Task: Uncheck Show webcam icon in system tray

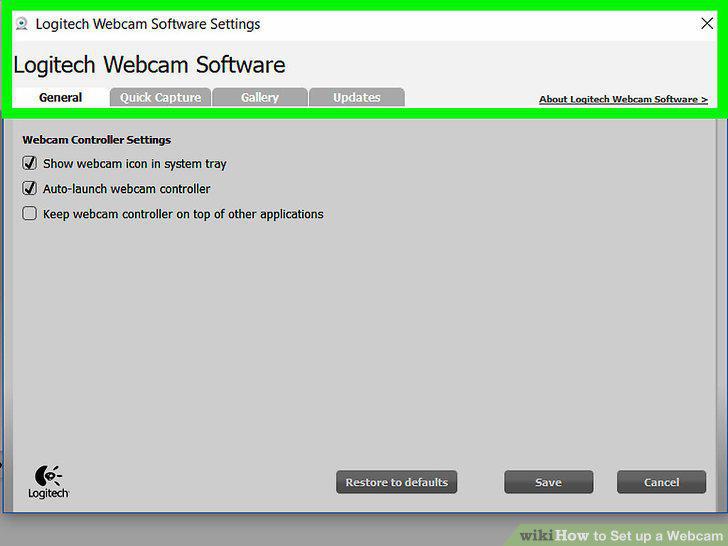Action: click(29, 163)
